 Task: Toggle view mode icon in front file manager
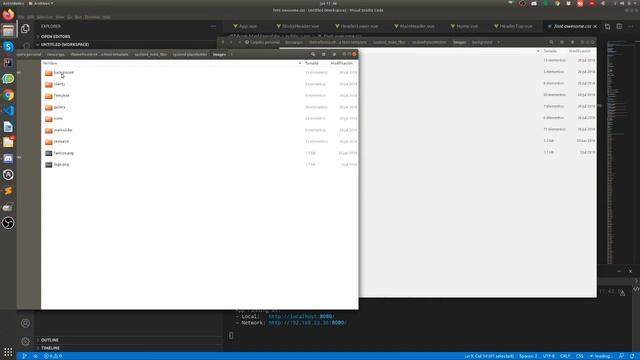(x=324, y=54)
